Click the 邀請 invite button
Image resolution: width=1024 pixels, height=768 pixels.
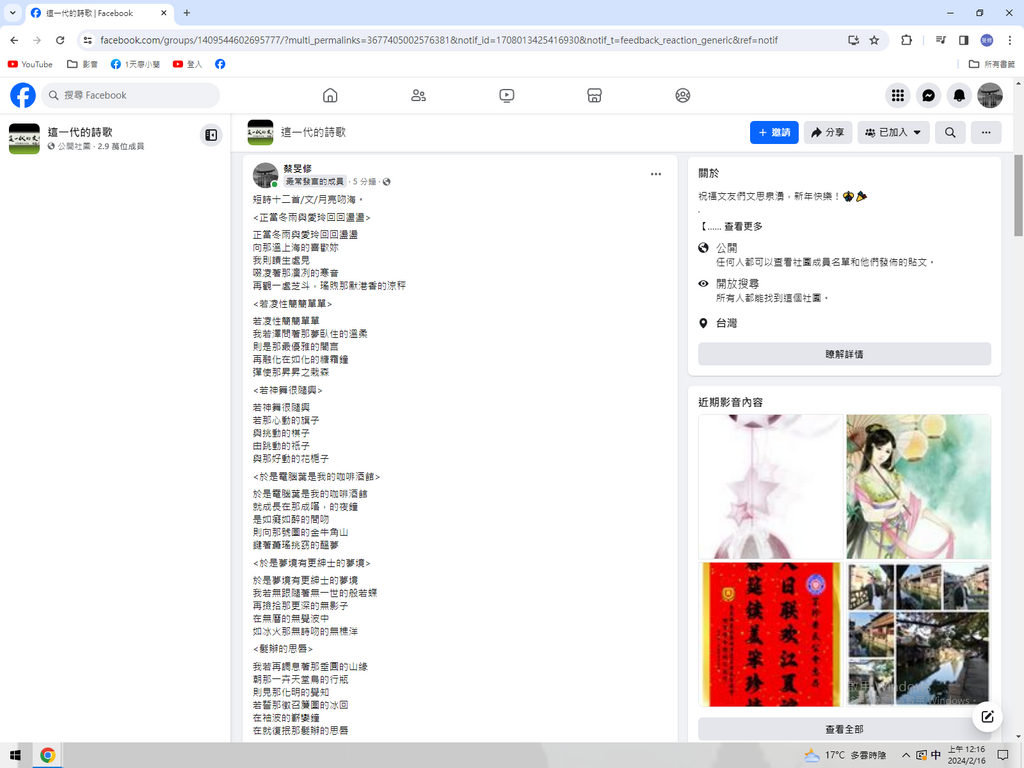coord(774,132)
